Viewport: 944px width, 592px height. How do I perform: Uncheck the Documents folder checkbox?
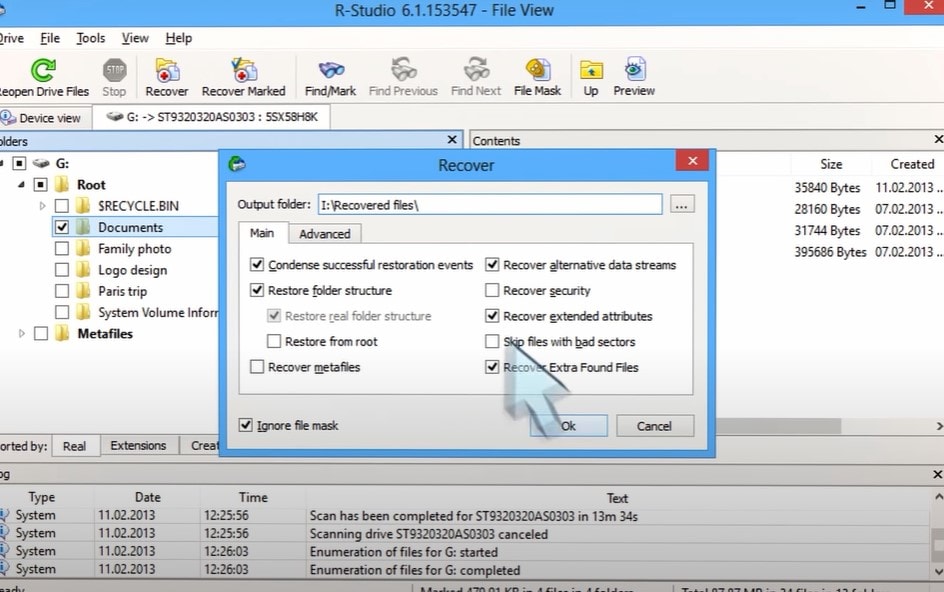click(61, 227)
